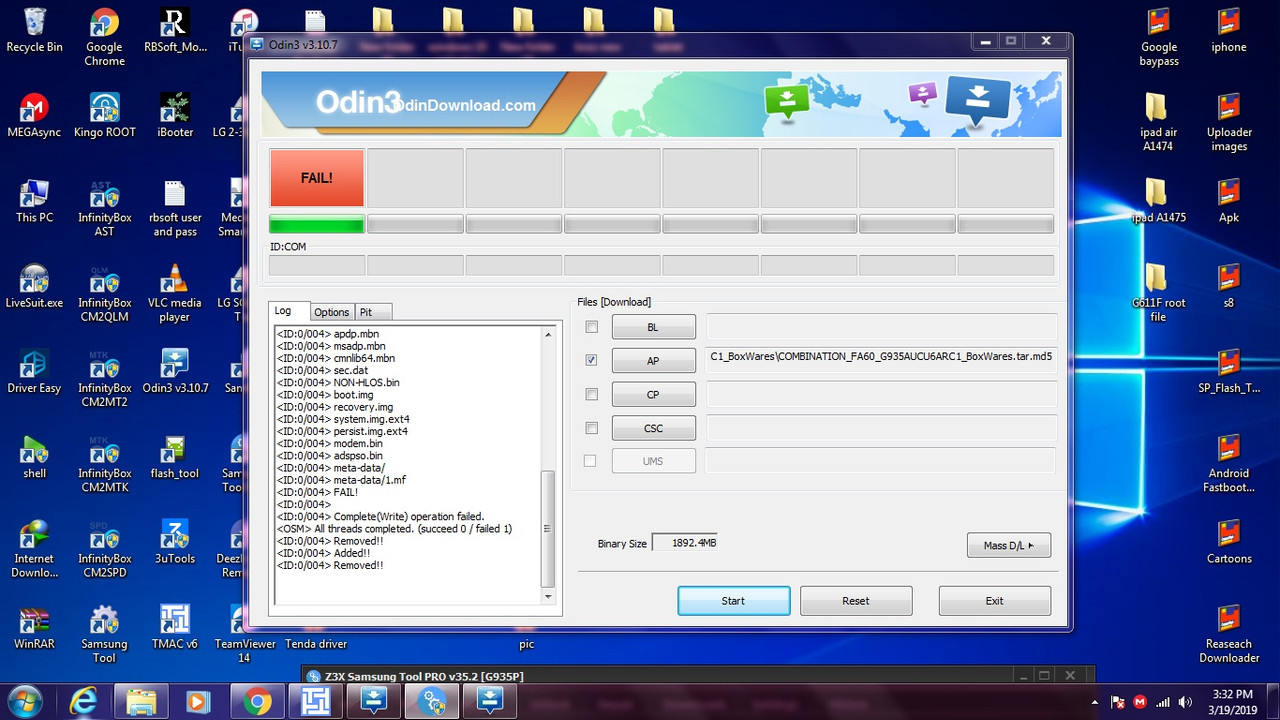Open LiveSuit.exe desktop icon

(34, 286)
